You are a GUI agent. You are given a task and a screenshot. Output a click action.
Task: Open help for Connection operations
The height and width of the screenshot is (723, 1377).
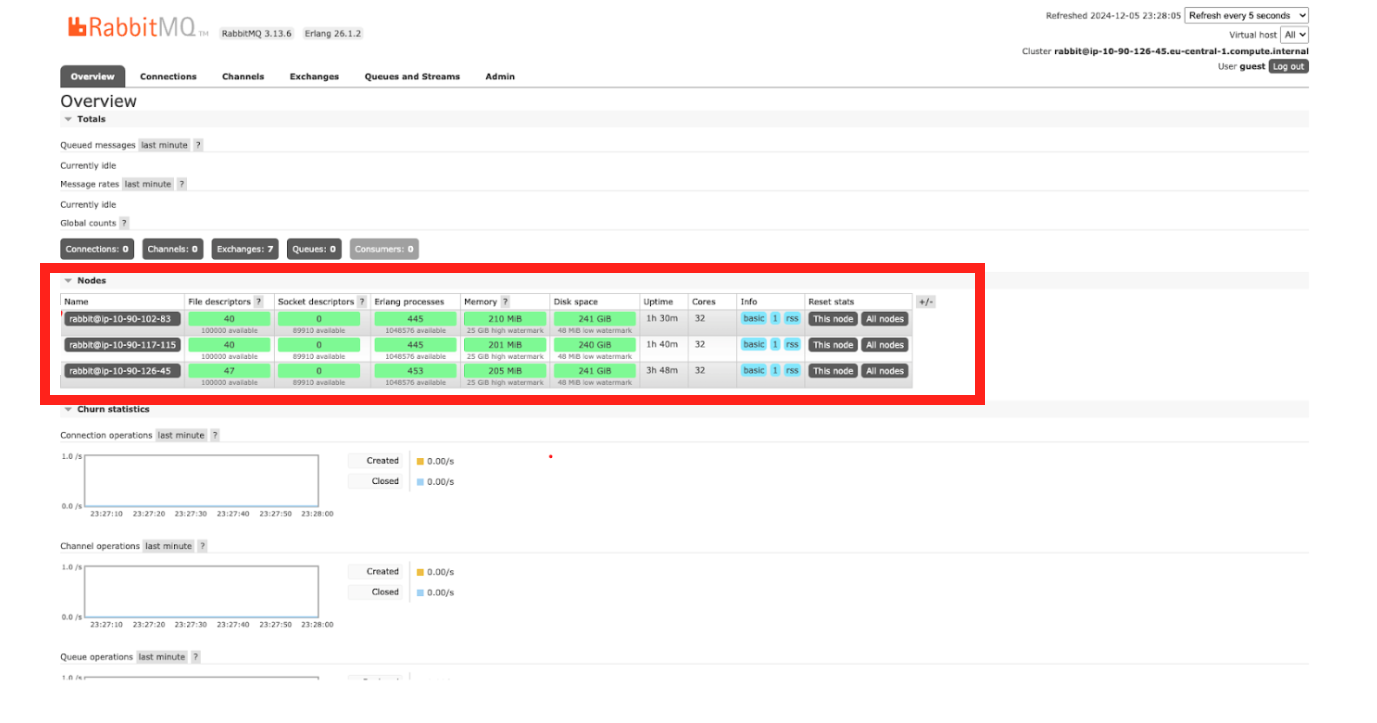click(x=215, y=435)
